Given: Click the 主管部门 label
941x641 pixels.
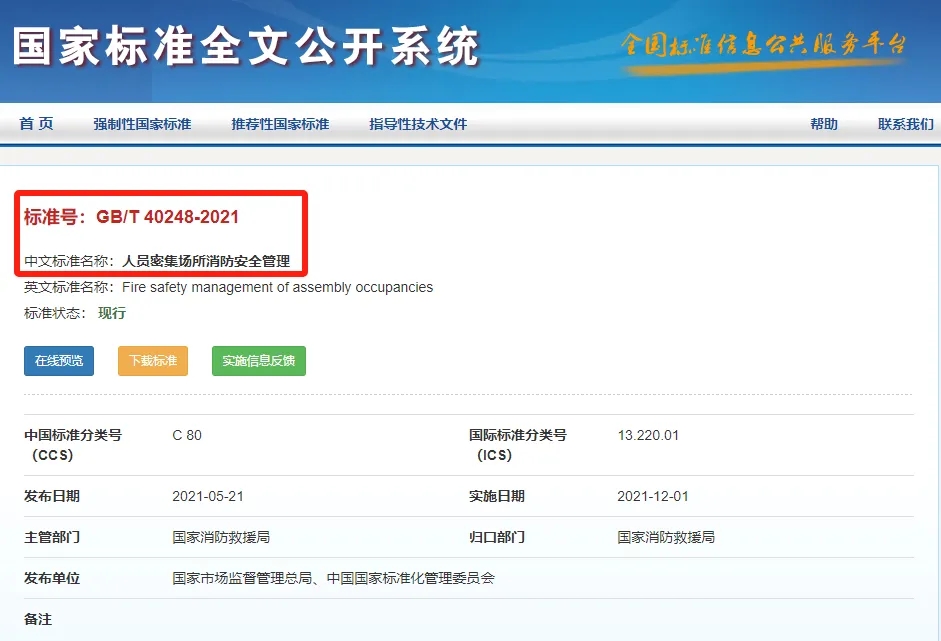Looking at the screenshot, I should click(52, 537).
